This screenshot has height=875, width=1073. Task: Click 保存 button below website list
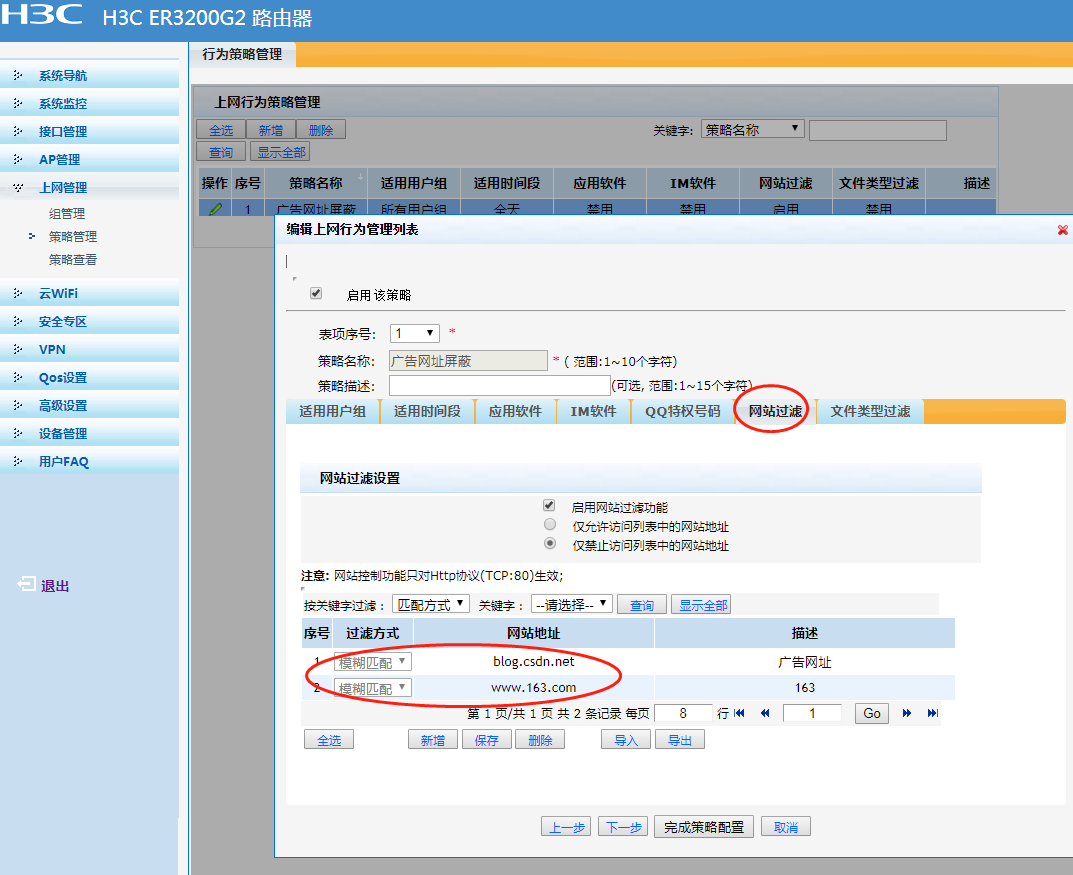[x=487, y=740]
